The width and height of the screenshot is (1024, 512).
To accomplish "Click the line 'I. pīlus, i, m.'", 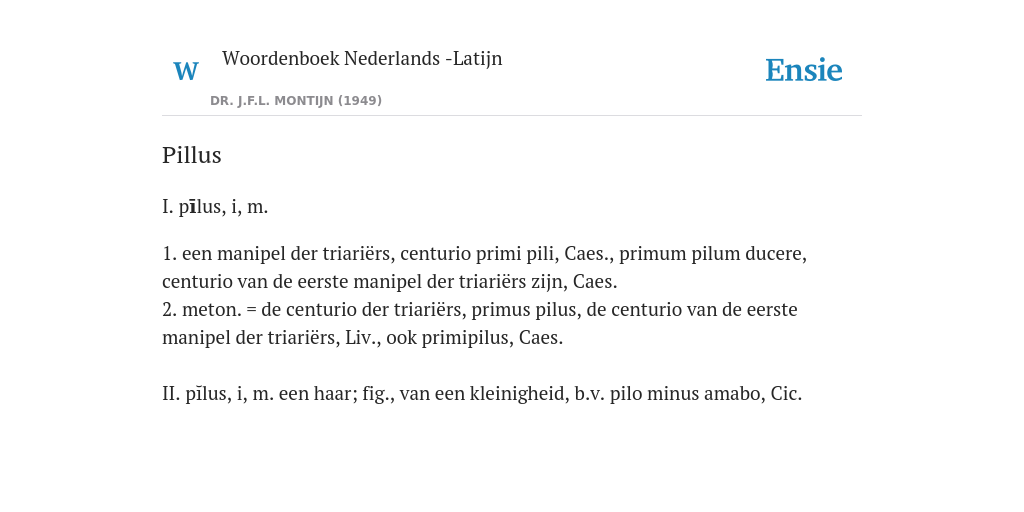I will [215, 207].
